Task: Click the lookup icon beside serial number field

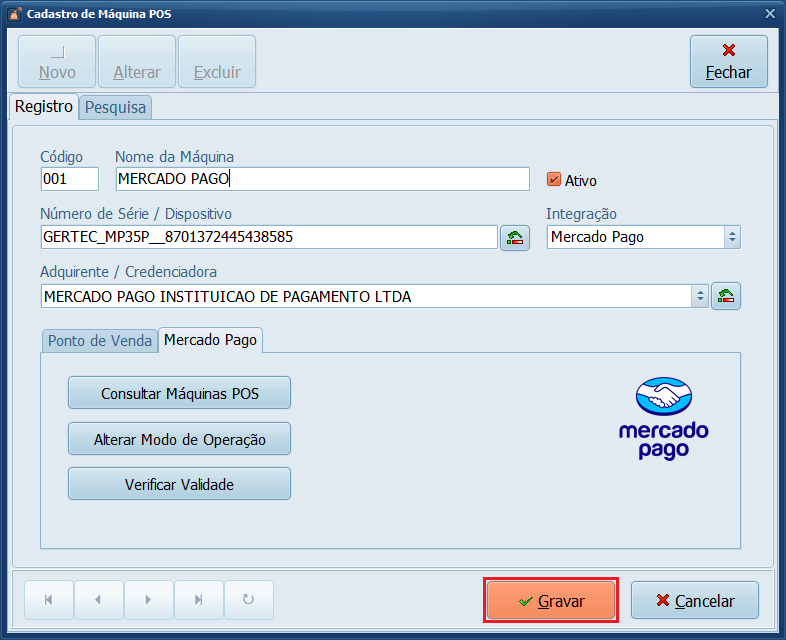Action: pyautogui.click(x=515, y=237)
